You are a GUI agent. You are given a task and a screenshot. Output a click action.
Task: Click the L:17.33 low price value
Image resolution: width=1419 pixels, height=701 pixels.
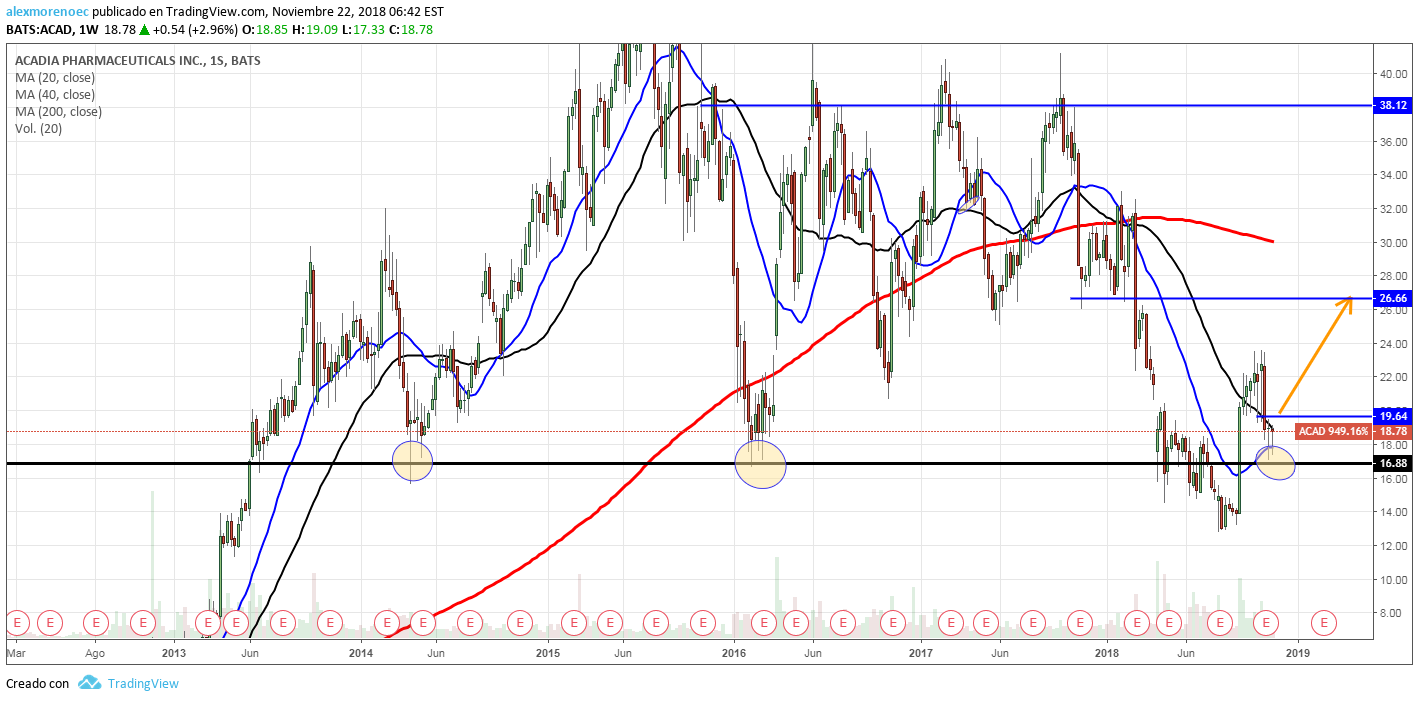tap(364, 29)
